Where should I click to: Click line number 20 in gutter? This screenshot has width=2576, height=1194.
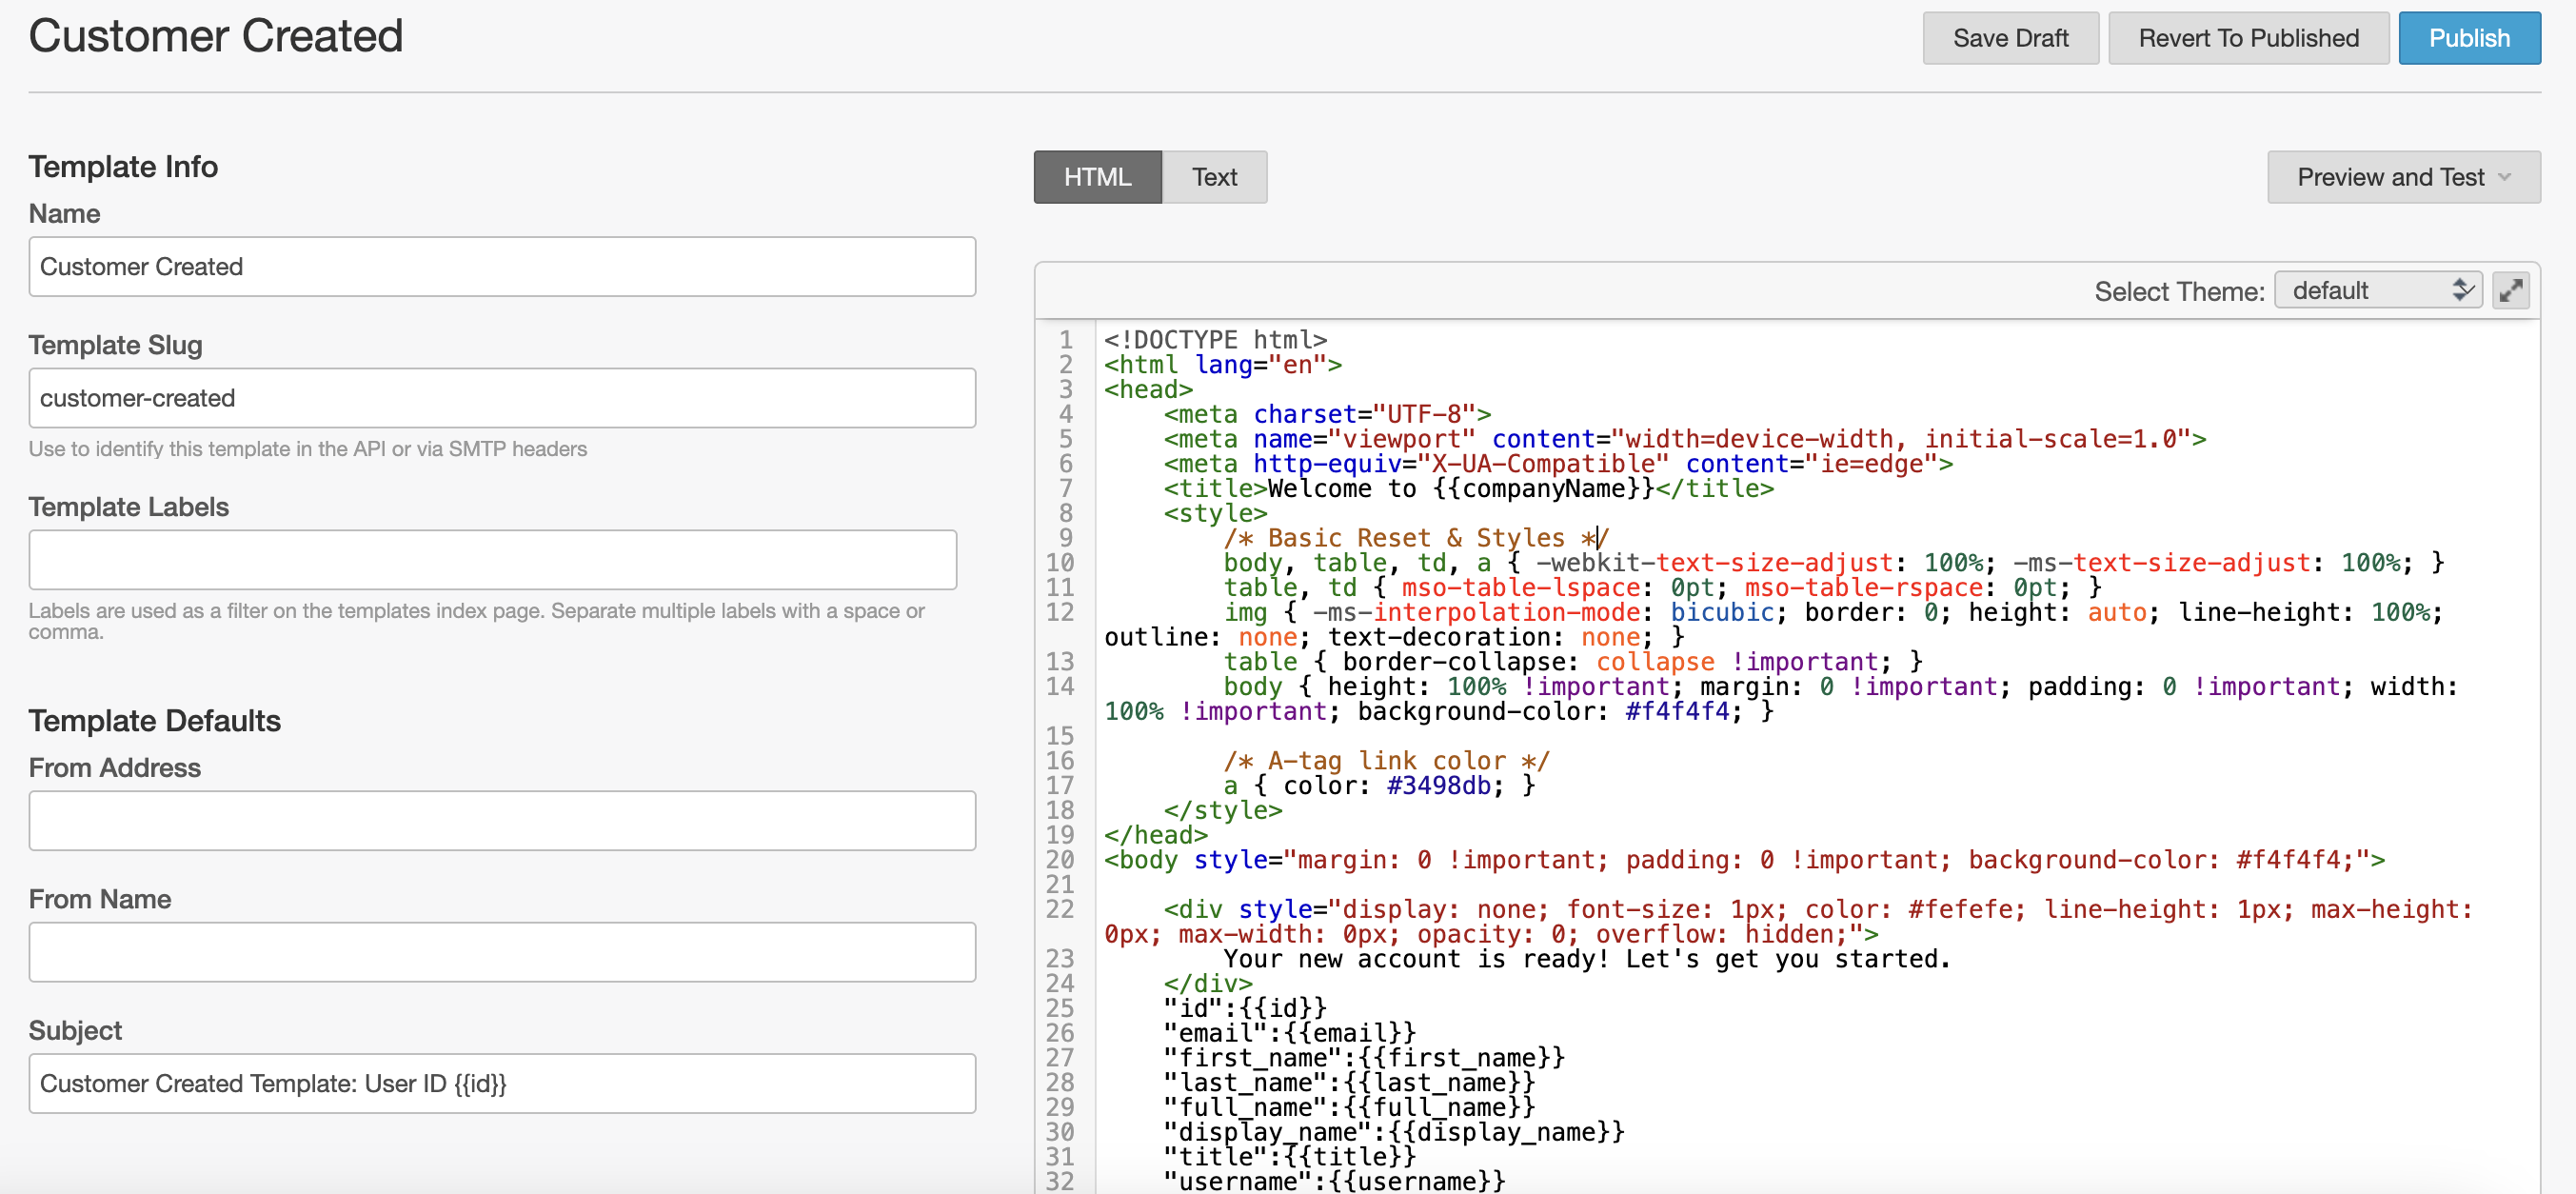pyautogui.click(x=1060, y=860)
